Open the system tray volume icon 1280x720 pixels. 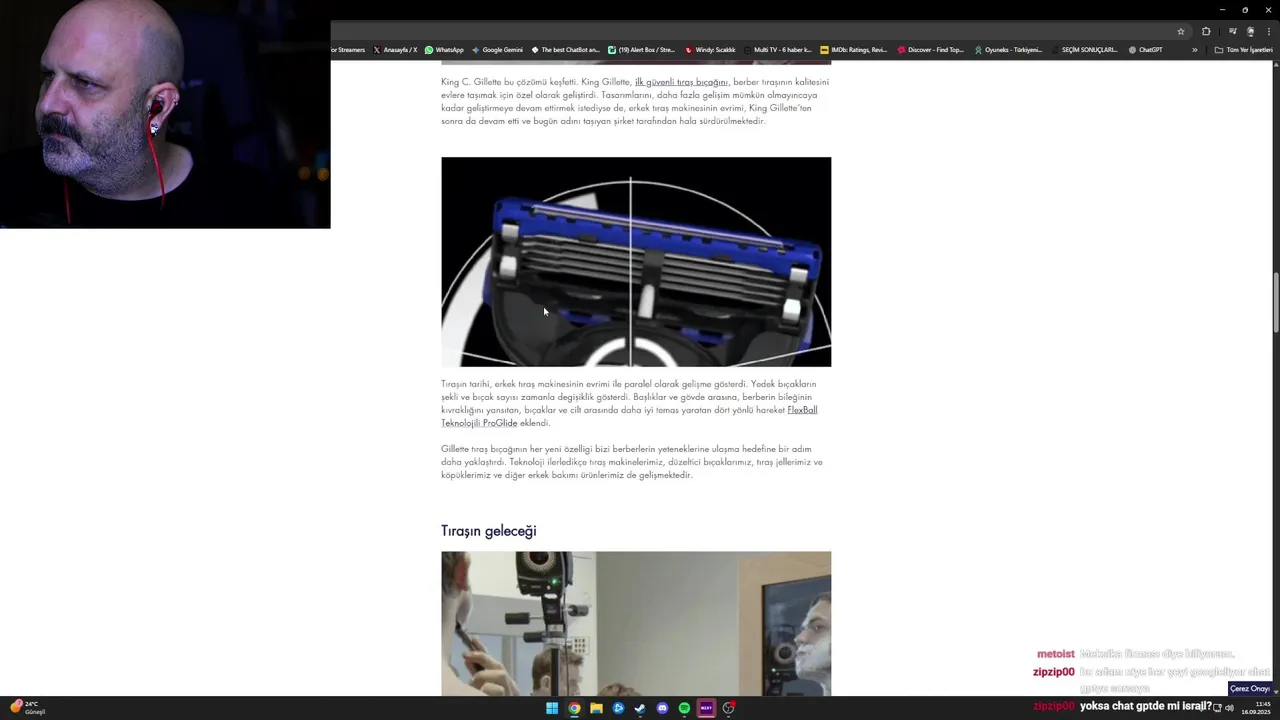pos(1229,708)
